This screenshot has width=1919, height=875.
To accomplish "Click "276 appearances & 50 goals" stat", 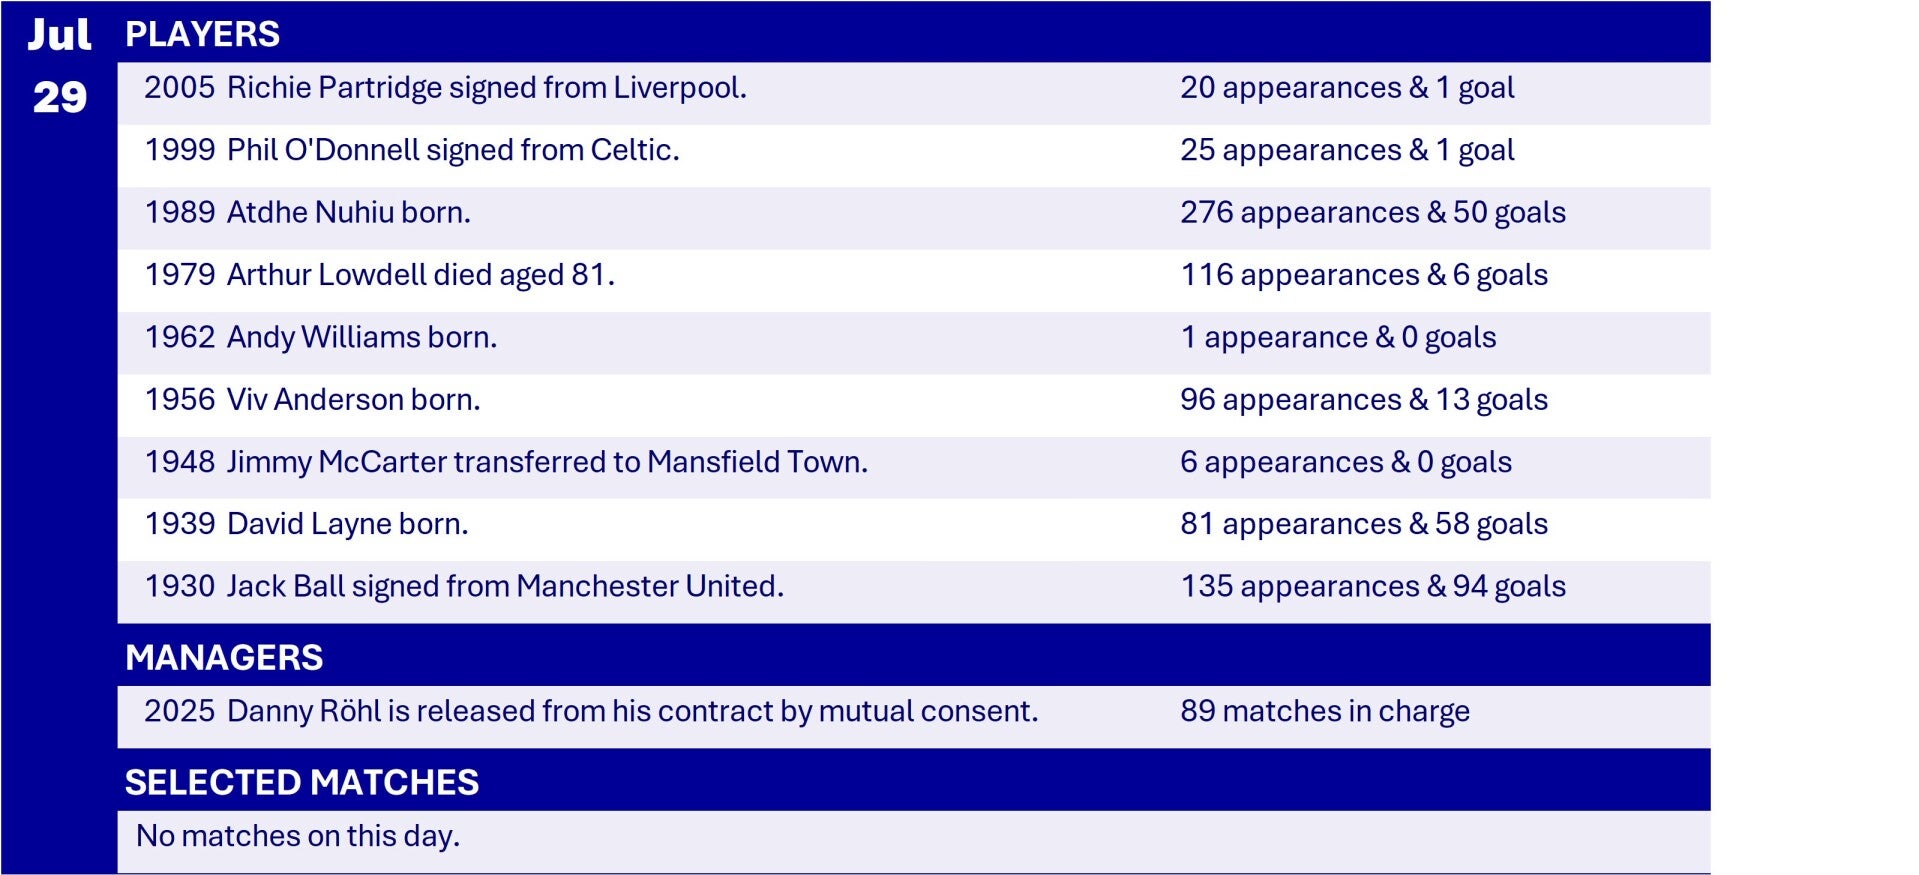I will pyautogui.click(x=1372, y=213).
